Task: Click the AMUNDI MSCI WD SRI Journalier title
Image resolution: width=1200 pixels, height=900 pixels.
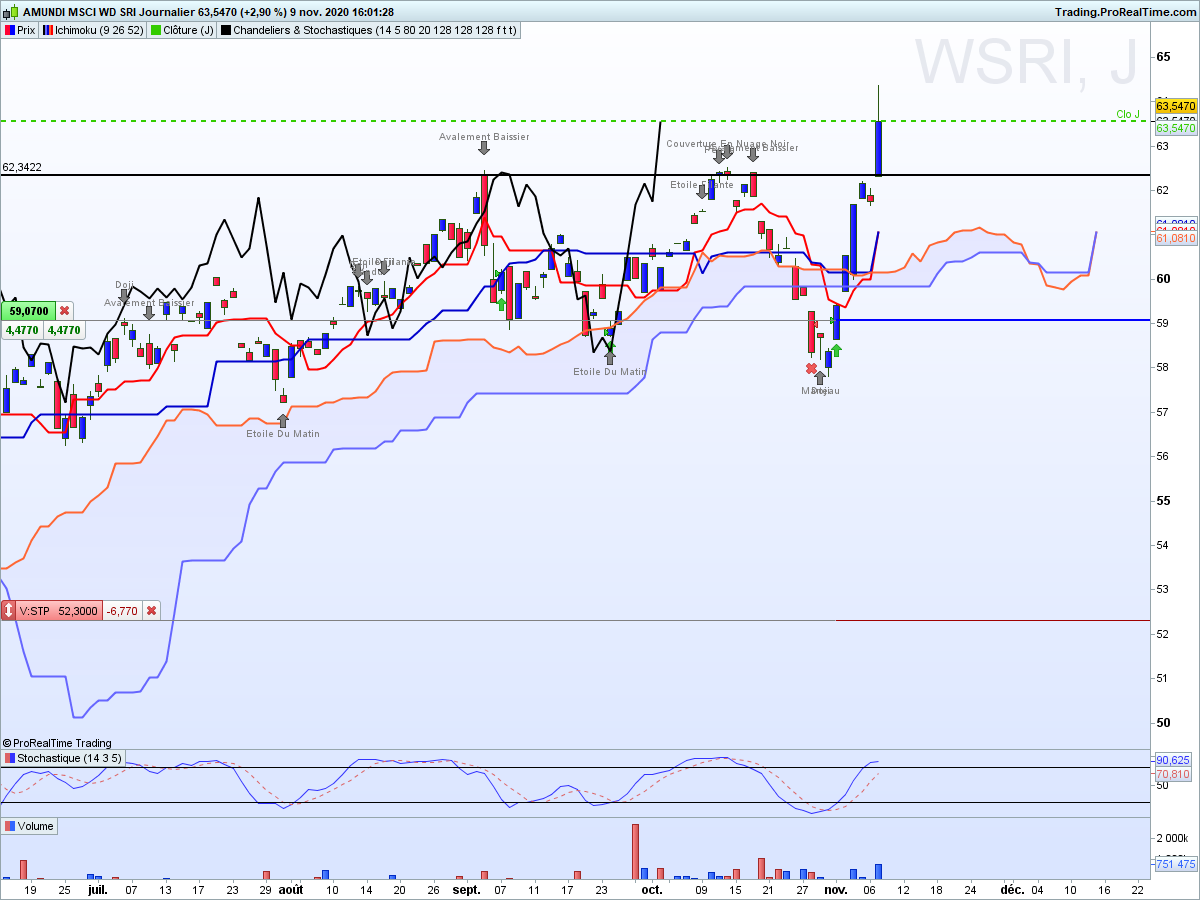Action: pos(109,12)
